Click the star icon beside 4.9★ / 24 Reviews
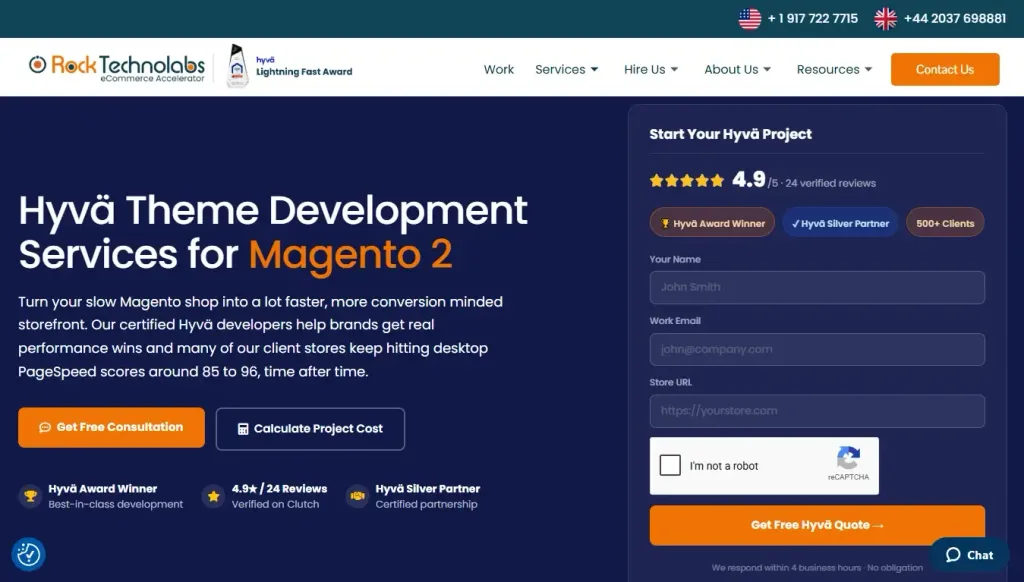This screenshot has width=1024, height=582. 213,496
